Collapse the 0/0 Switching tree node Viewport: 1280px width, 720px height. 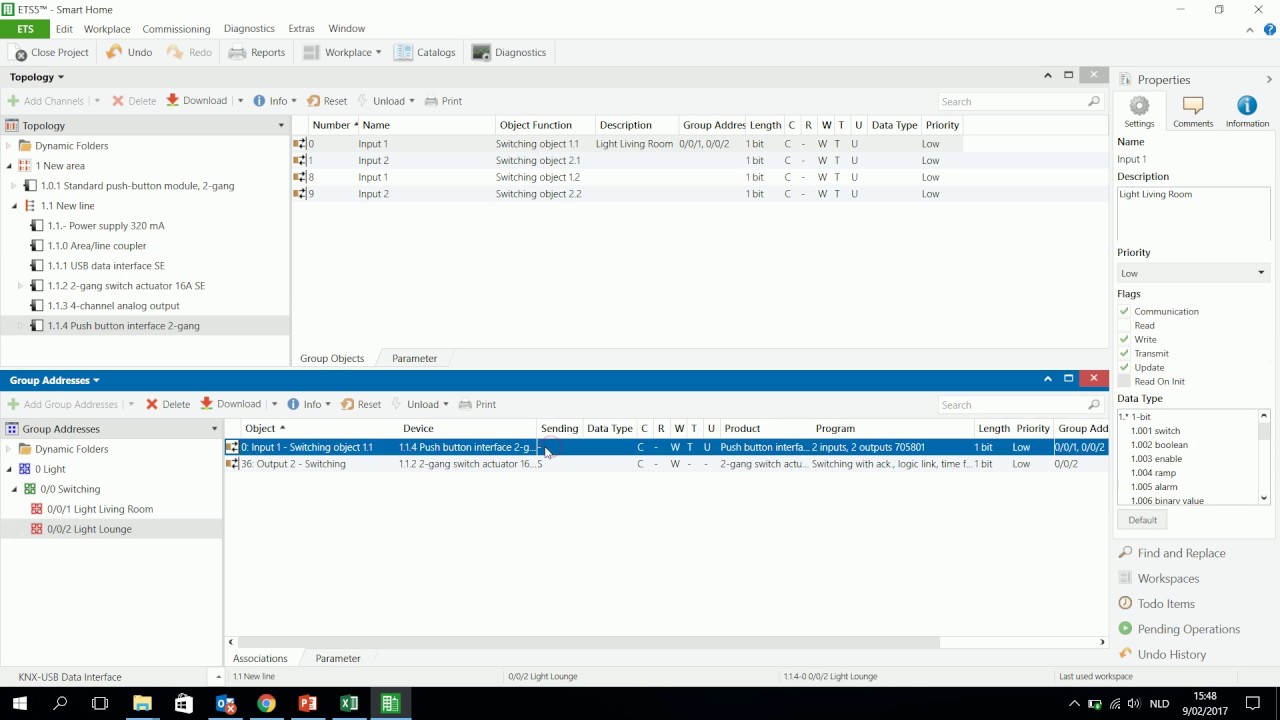tap(15, 489)
